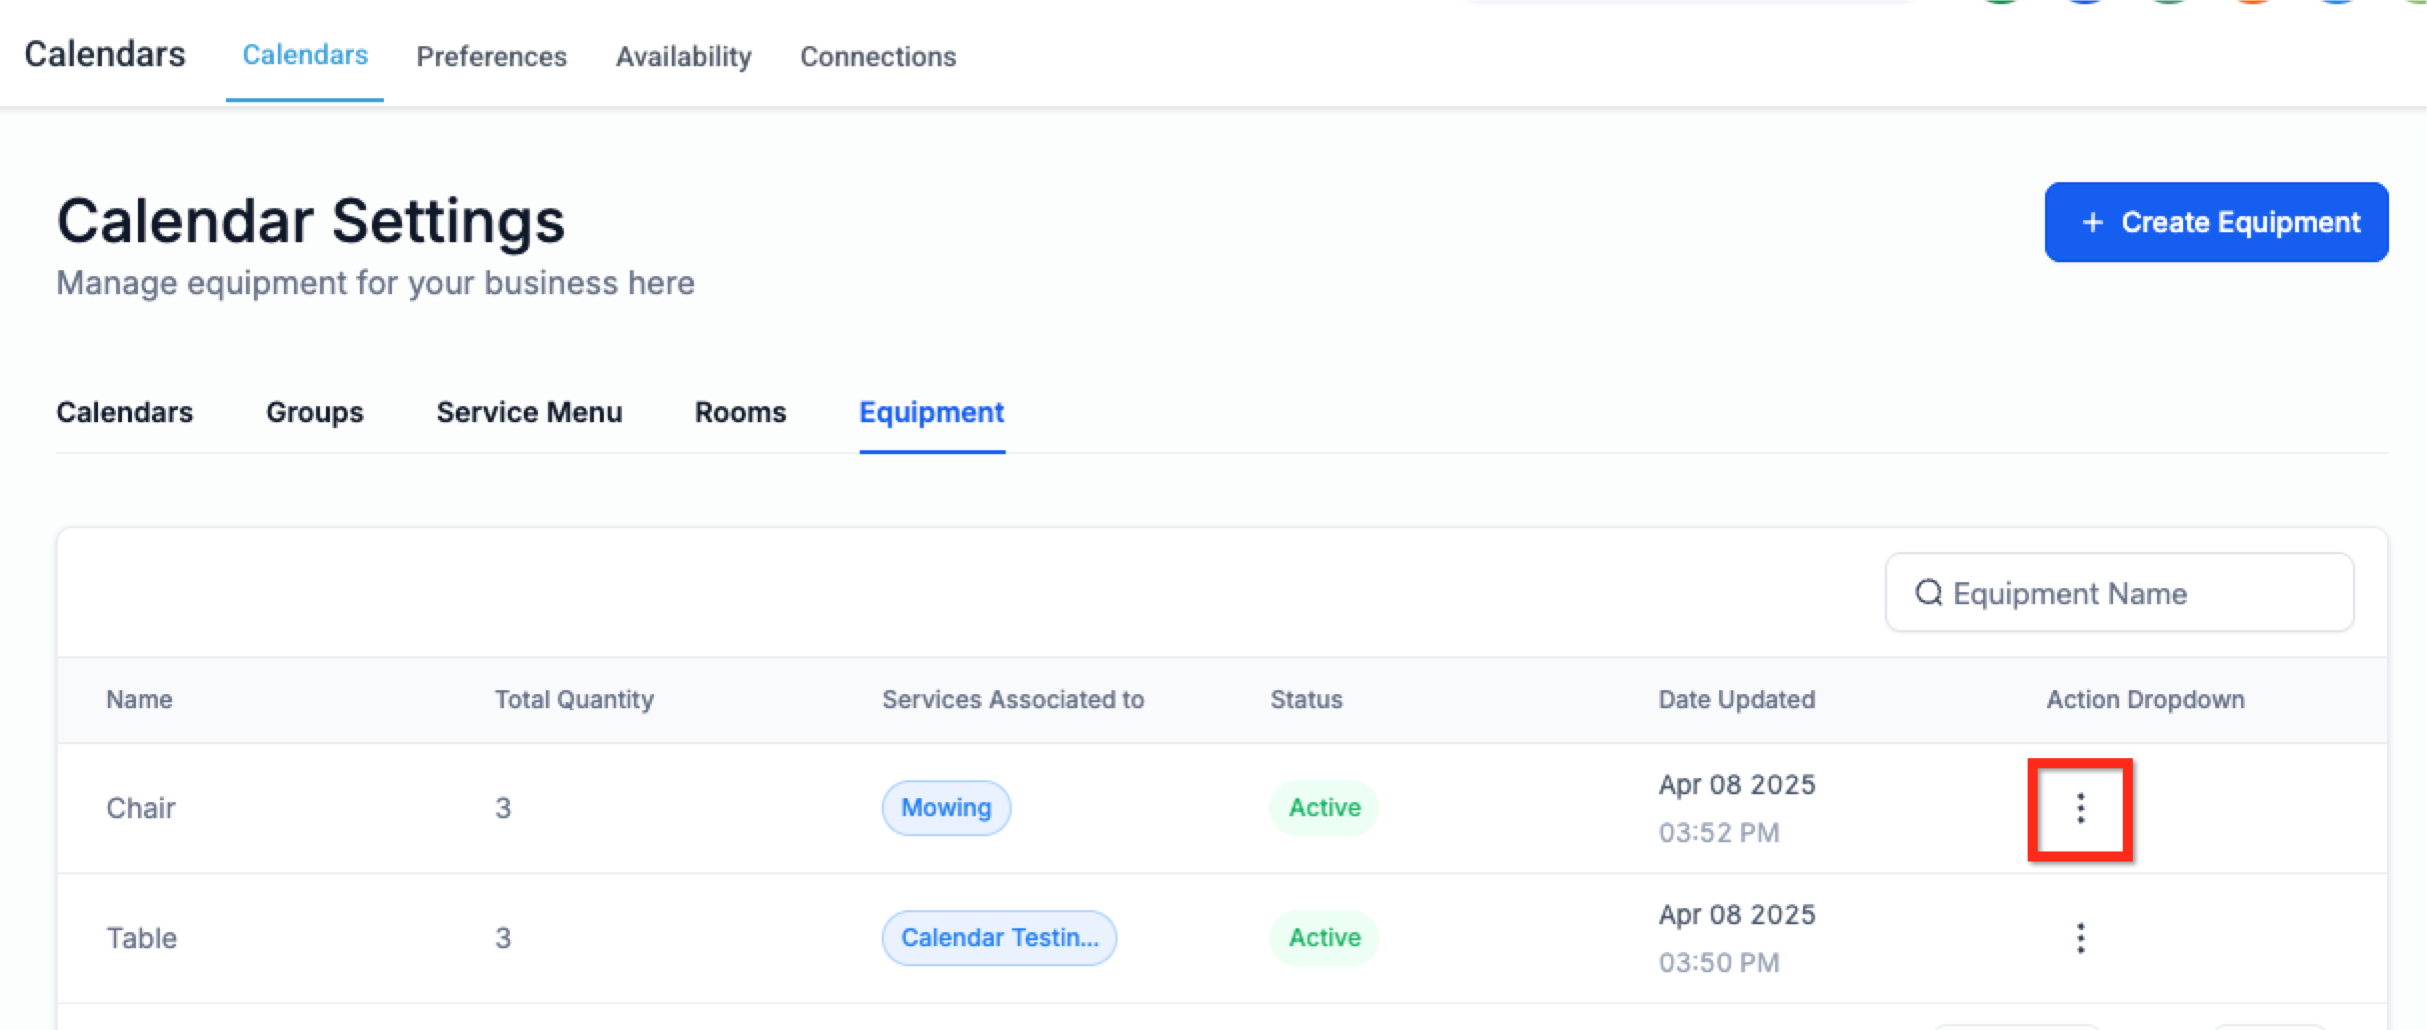
Task: Click the Calendar Testin... service tag
Action: [999, 938]
